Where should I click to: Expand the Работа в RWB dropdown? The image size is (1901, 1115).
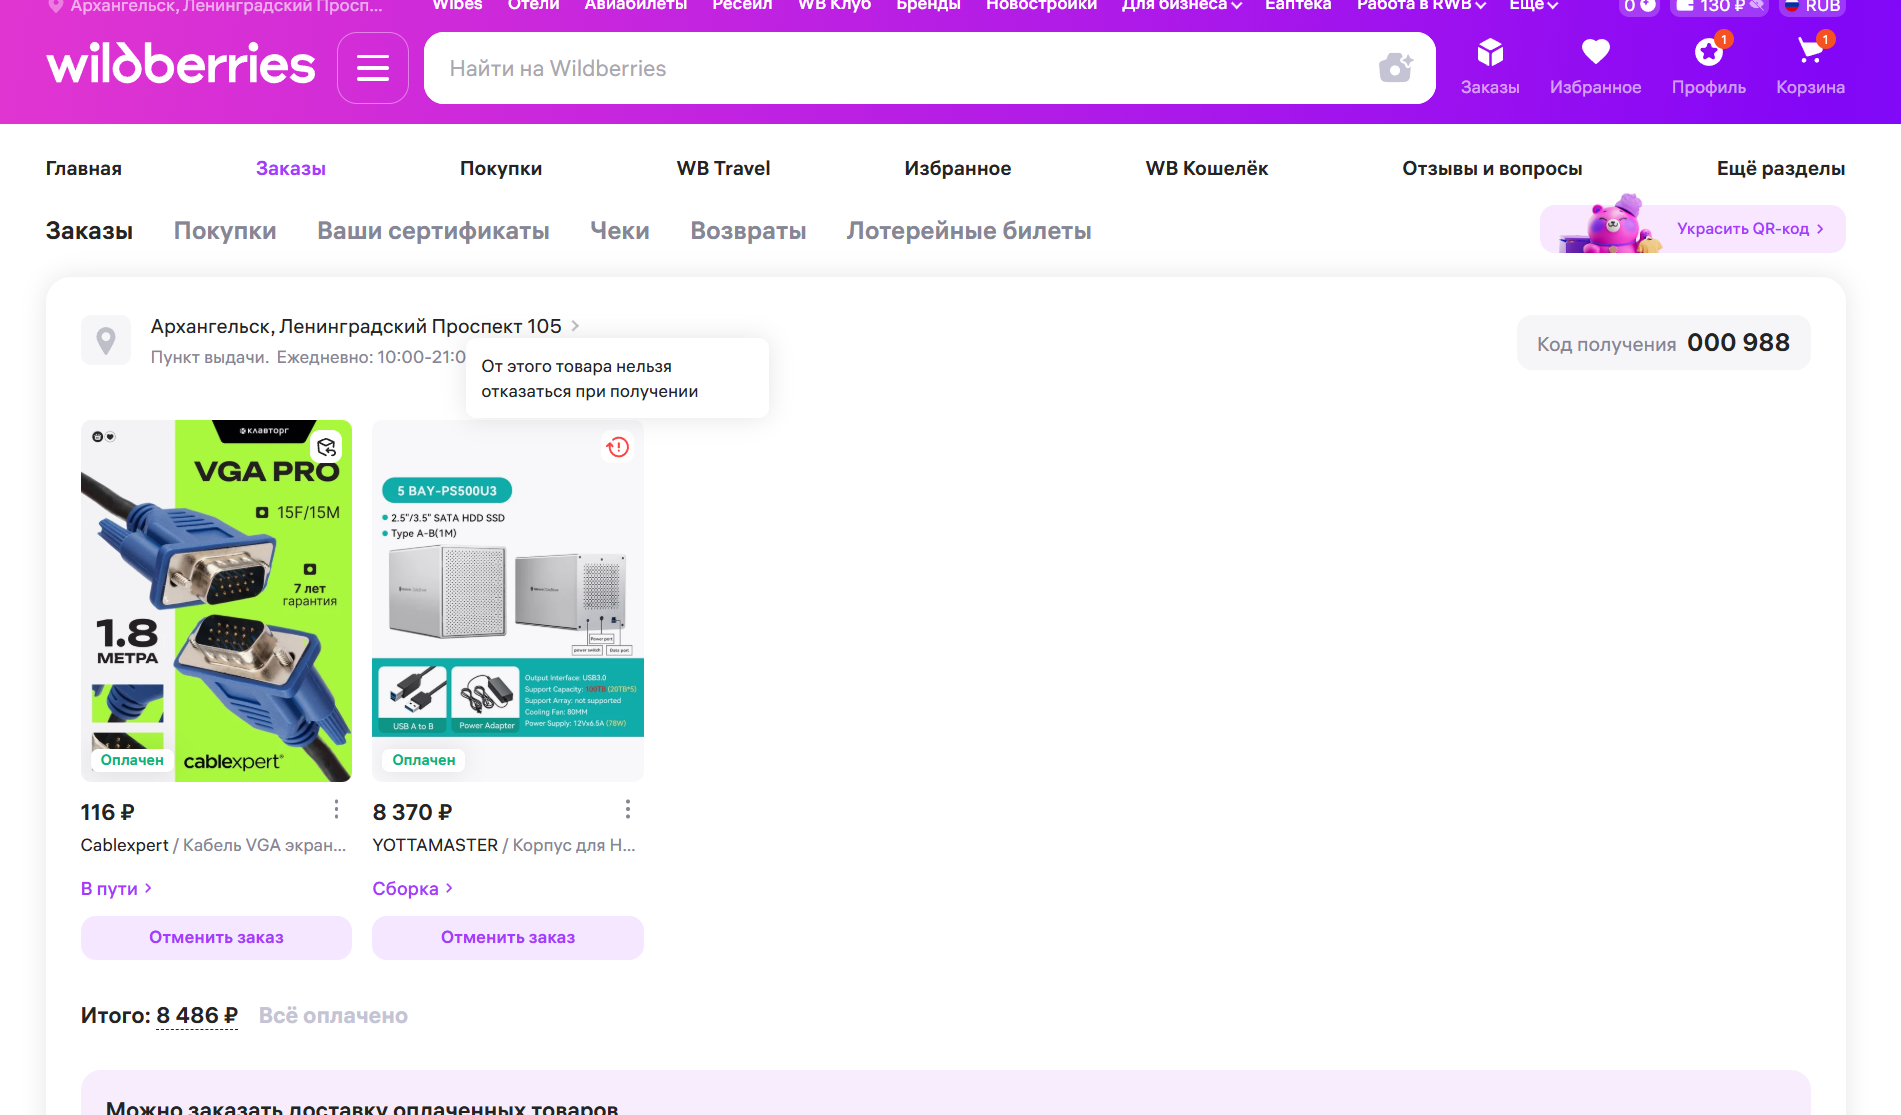pyautogui.click(x=1421, y=6)
